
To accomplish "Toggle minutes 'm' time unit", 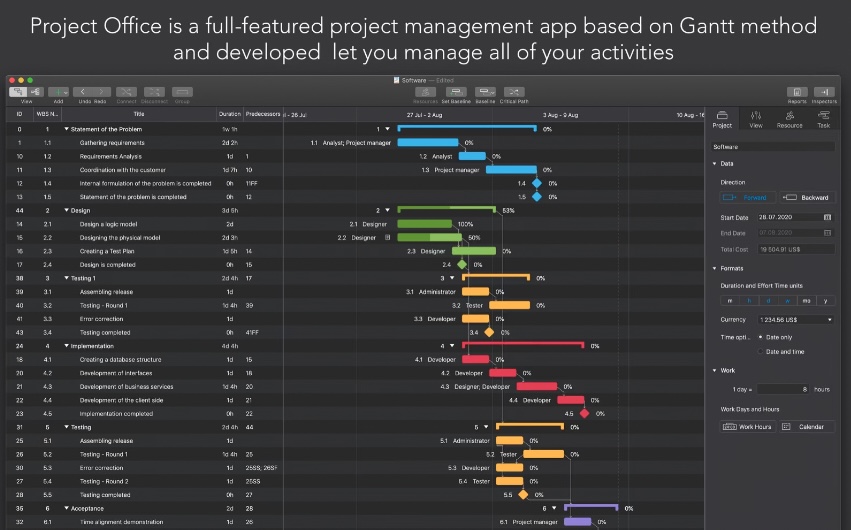I will click(x=729, y=301).
